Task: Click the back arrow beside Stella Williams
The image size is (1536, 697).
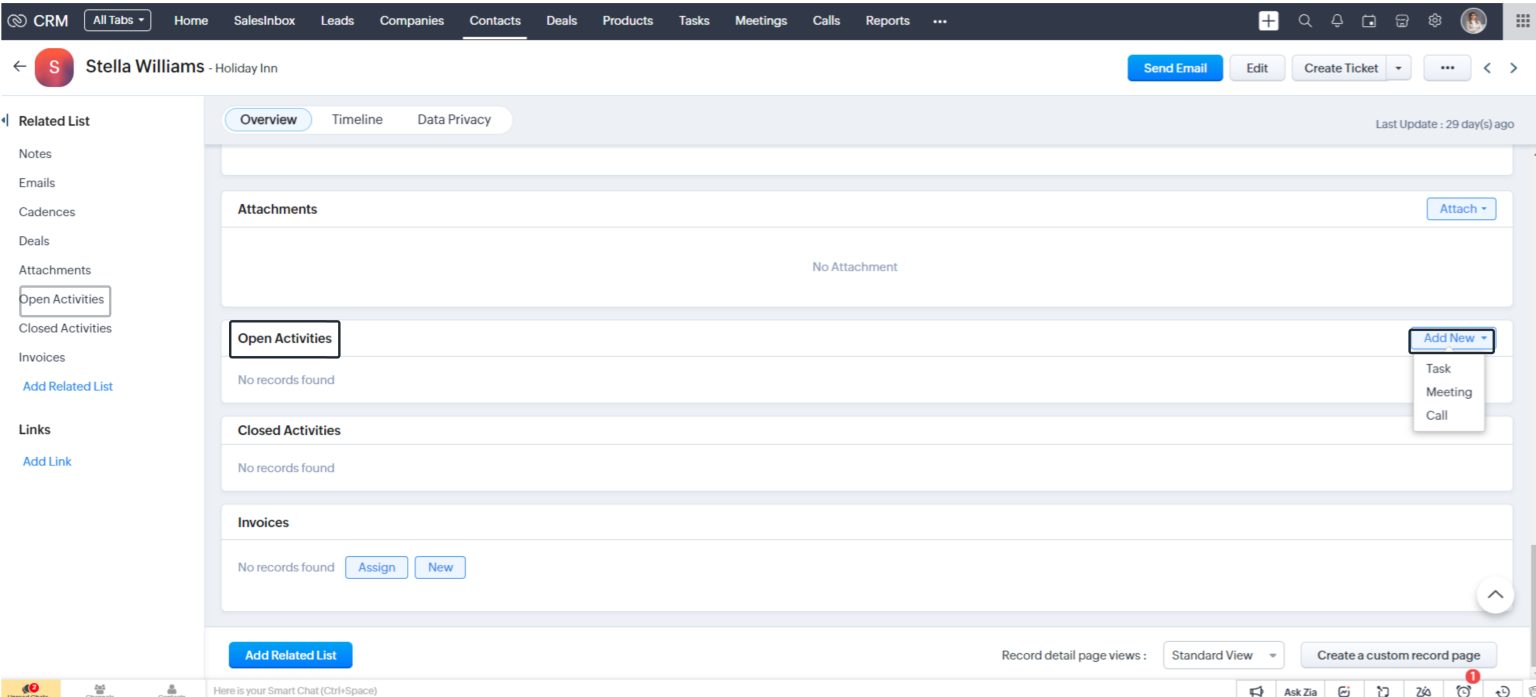Action: (x=19, y=66)
